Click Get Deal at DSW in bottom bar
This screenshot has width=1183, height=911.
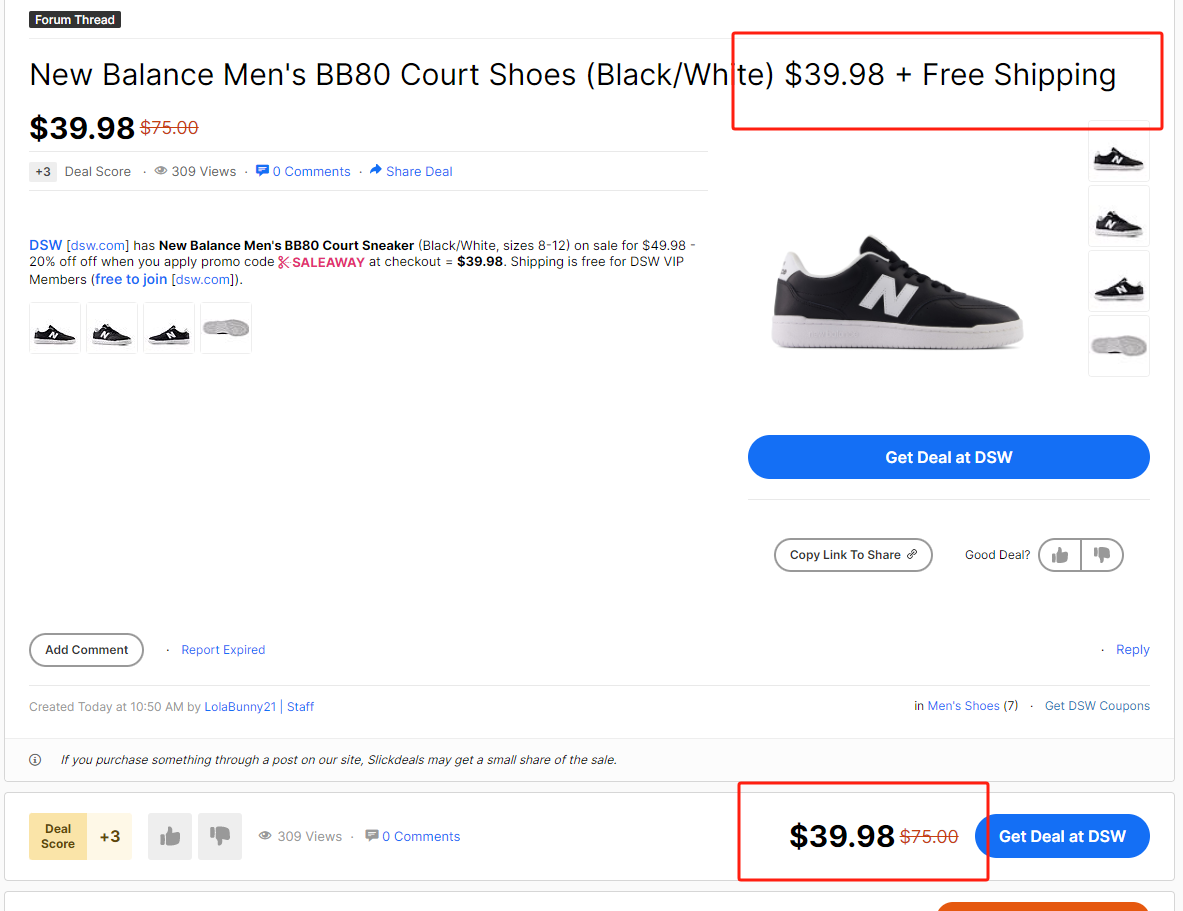(x=1062, y=836)
